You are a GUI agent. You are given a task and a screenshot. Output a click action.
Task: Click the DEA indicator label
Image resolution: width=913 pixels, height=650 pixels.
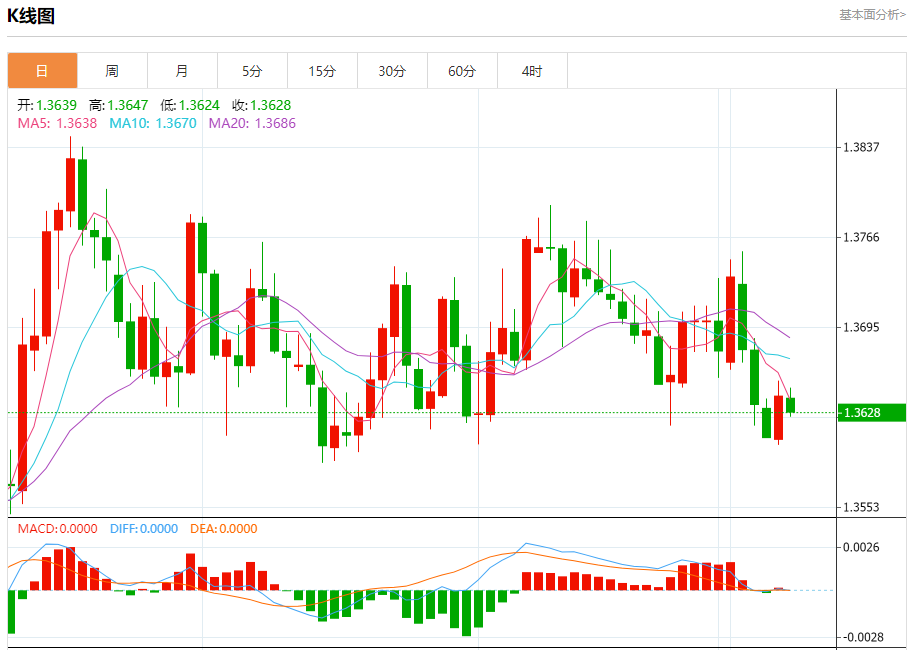[x=224, y=529]
